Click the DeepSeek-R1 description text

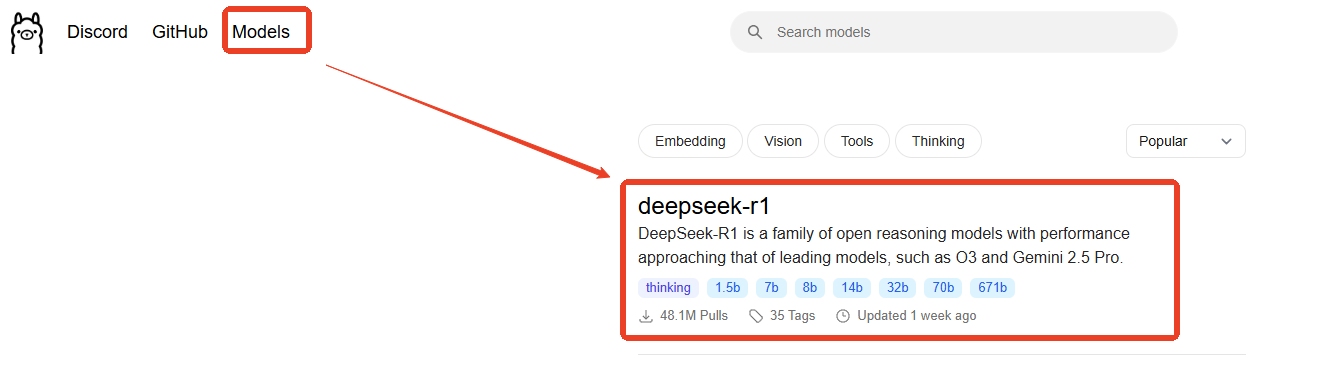pyautogui.click(x=883, y=246)
